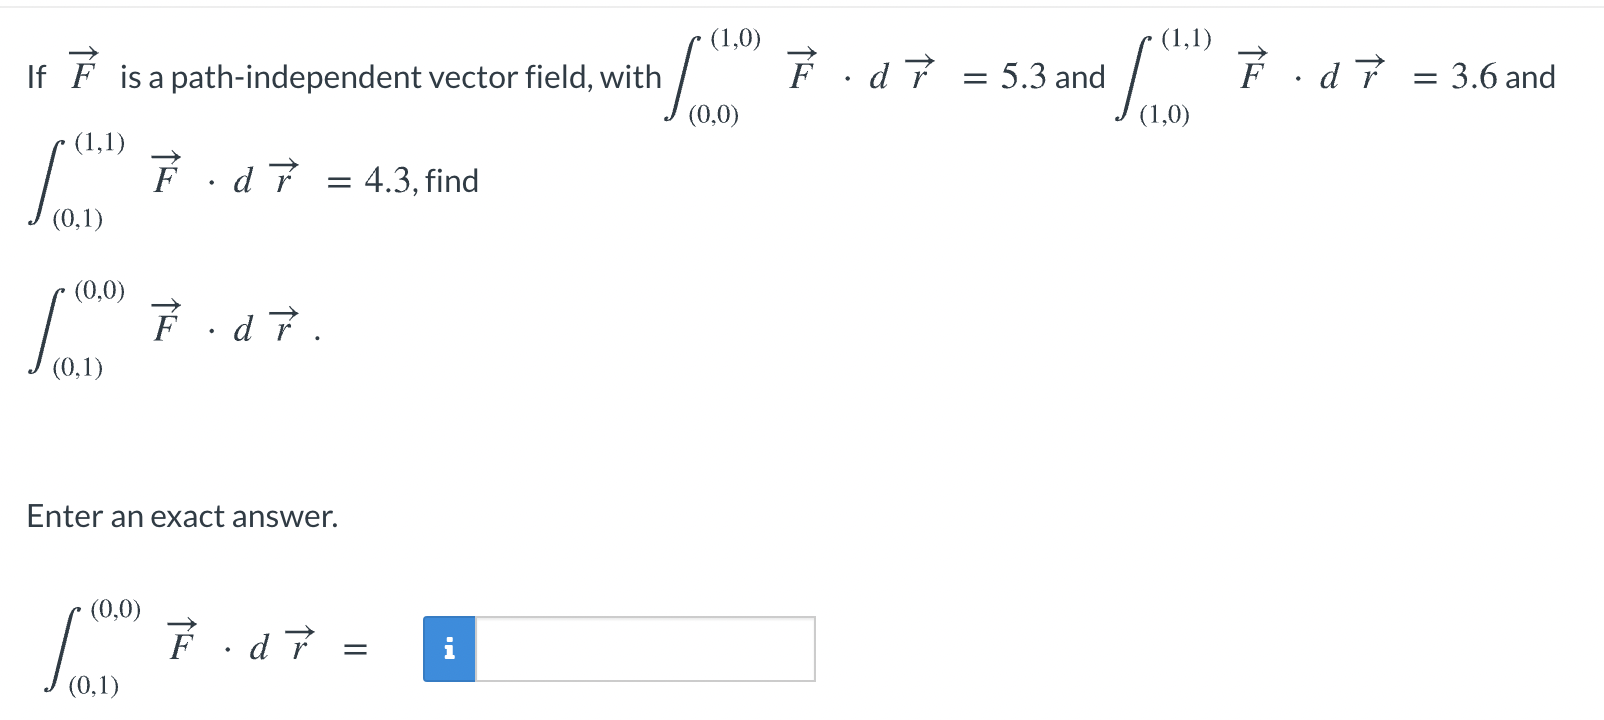Click the dot product symbol in the last integral
The image size is (1604, 720).
pyautogui.click(x=228, y=650)
